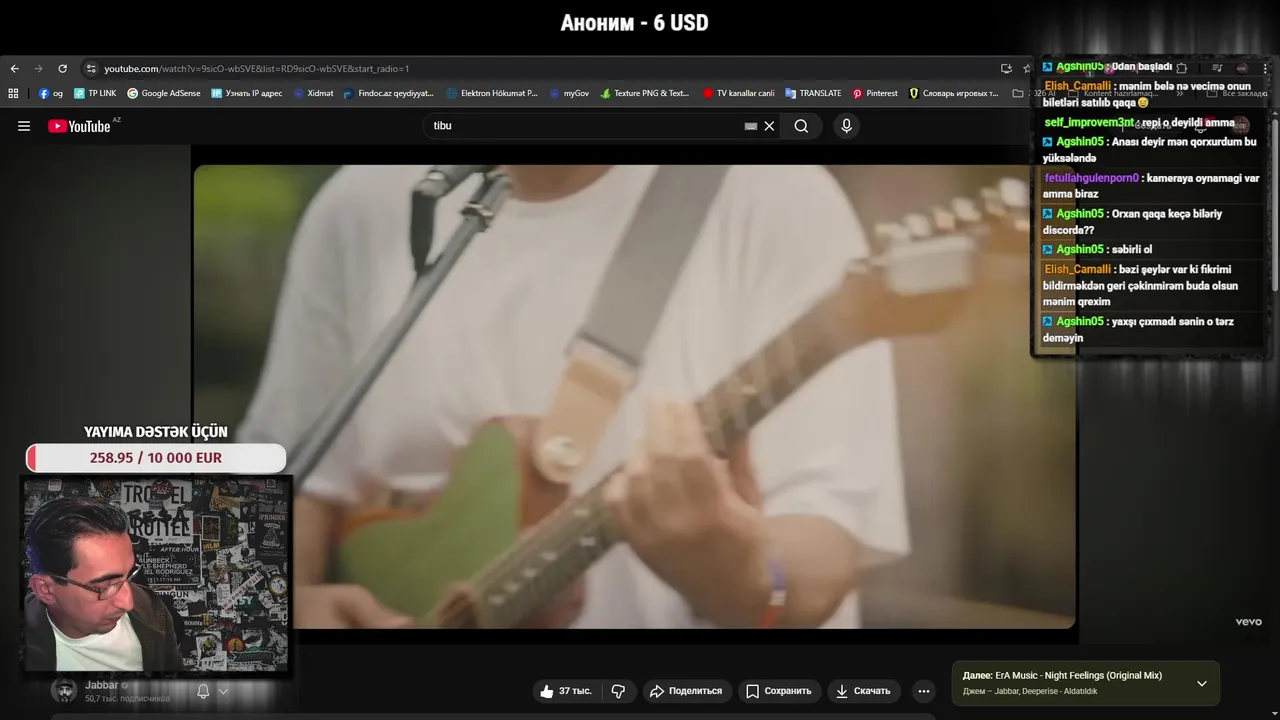Screen dimensions: 1280x720
Task: Click the browser forward arrow
Action: point(38,68)
